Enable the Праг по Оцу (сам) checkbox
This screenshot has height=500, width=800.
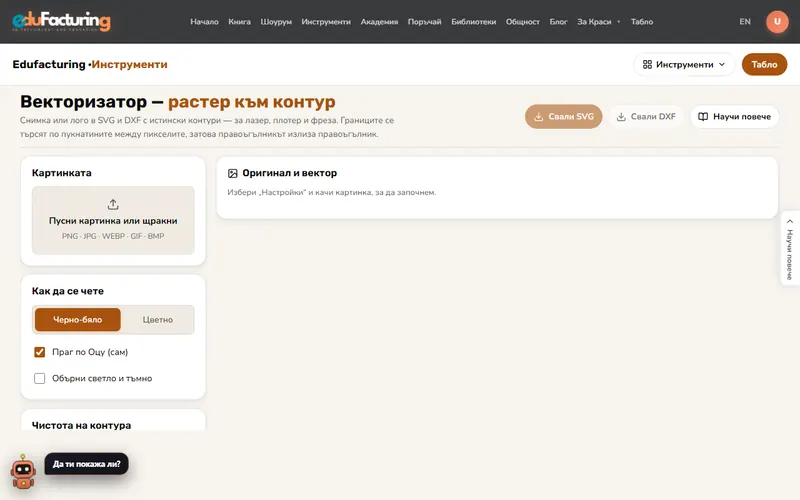[x=39, y=352]
